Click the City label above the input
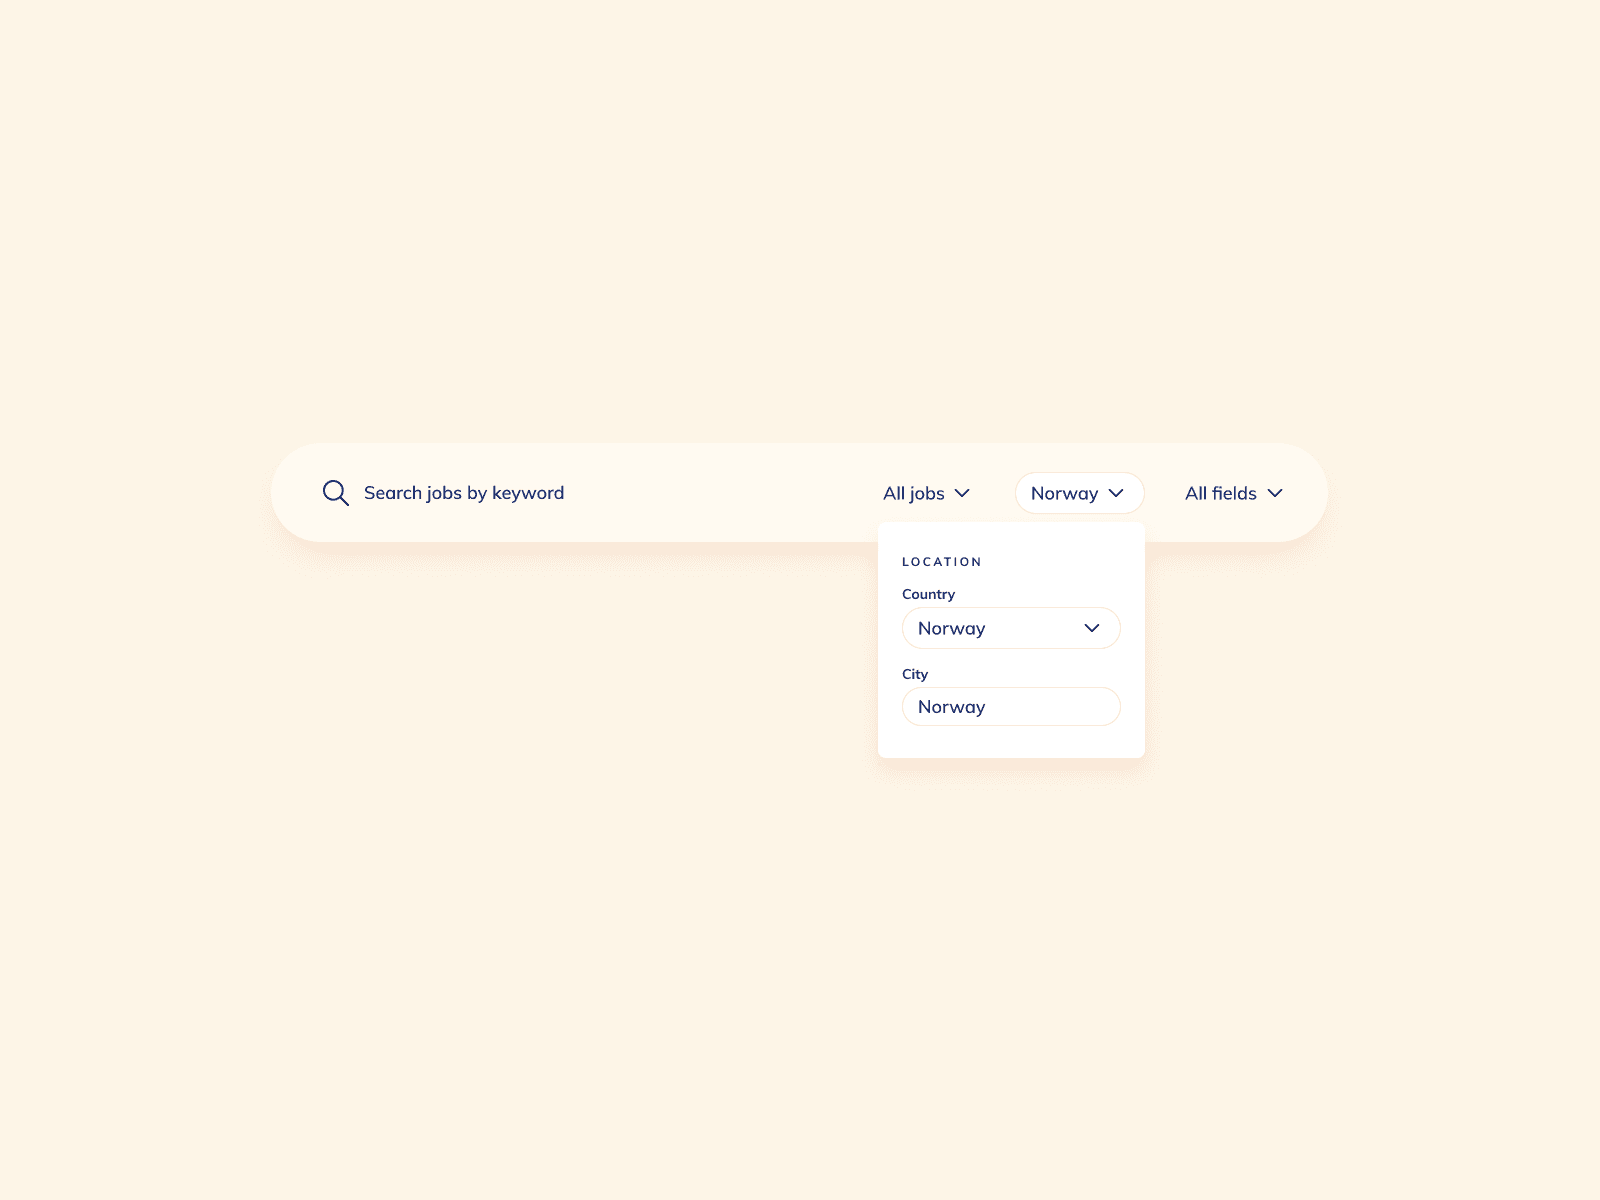Screen dimensions: 1600x1200 [914, 674]
